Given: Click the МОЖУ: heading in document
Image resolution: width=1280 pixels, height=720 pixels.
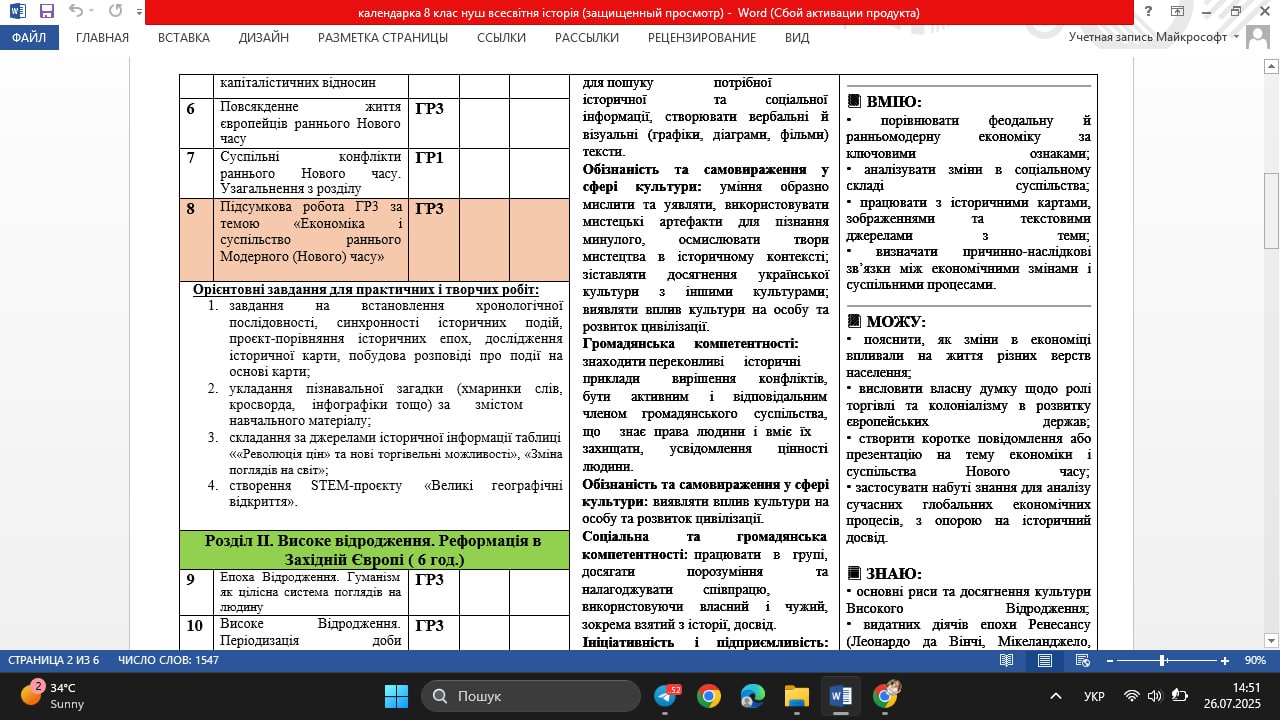Looking at the screenshot, I should tap(895, 322).
